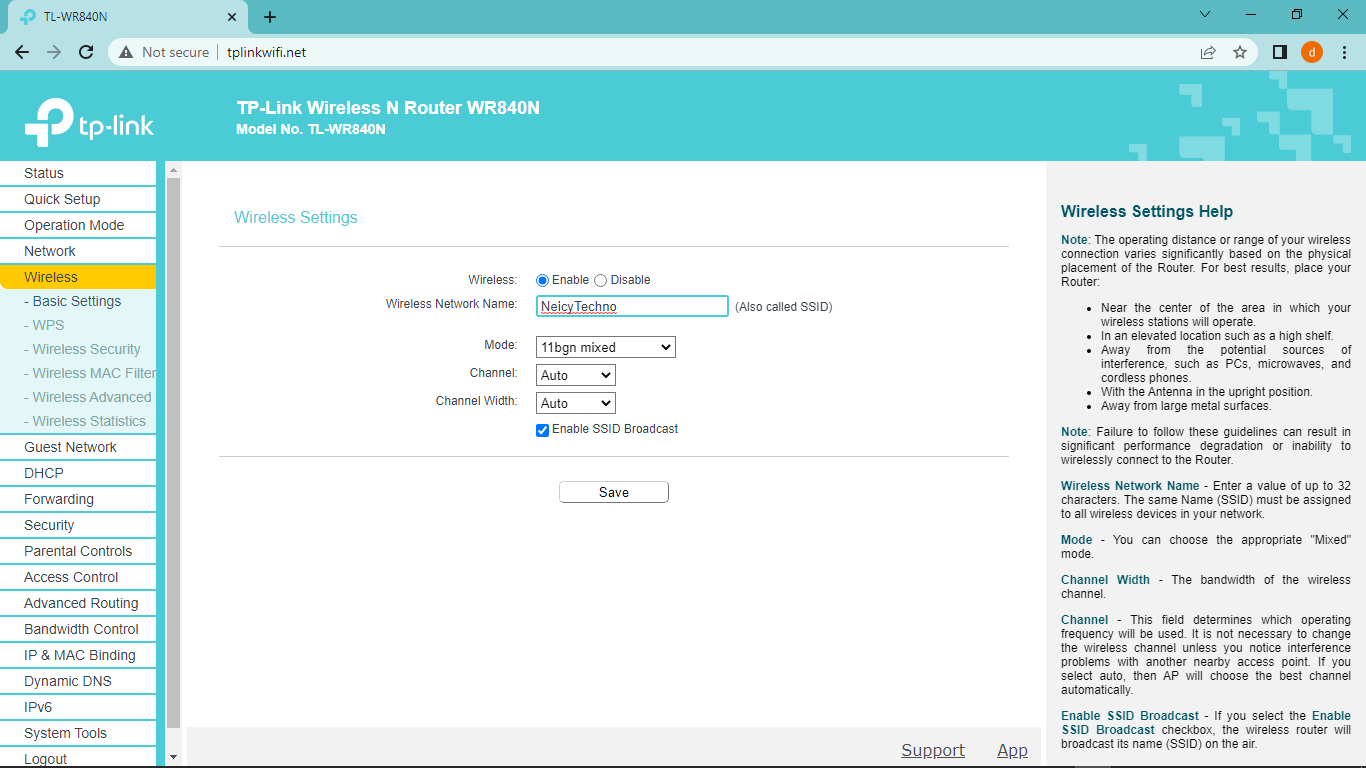Viewport: 1366px width, 768px height.
Task: Log out of the router
Action: 78,757
